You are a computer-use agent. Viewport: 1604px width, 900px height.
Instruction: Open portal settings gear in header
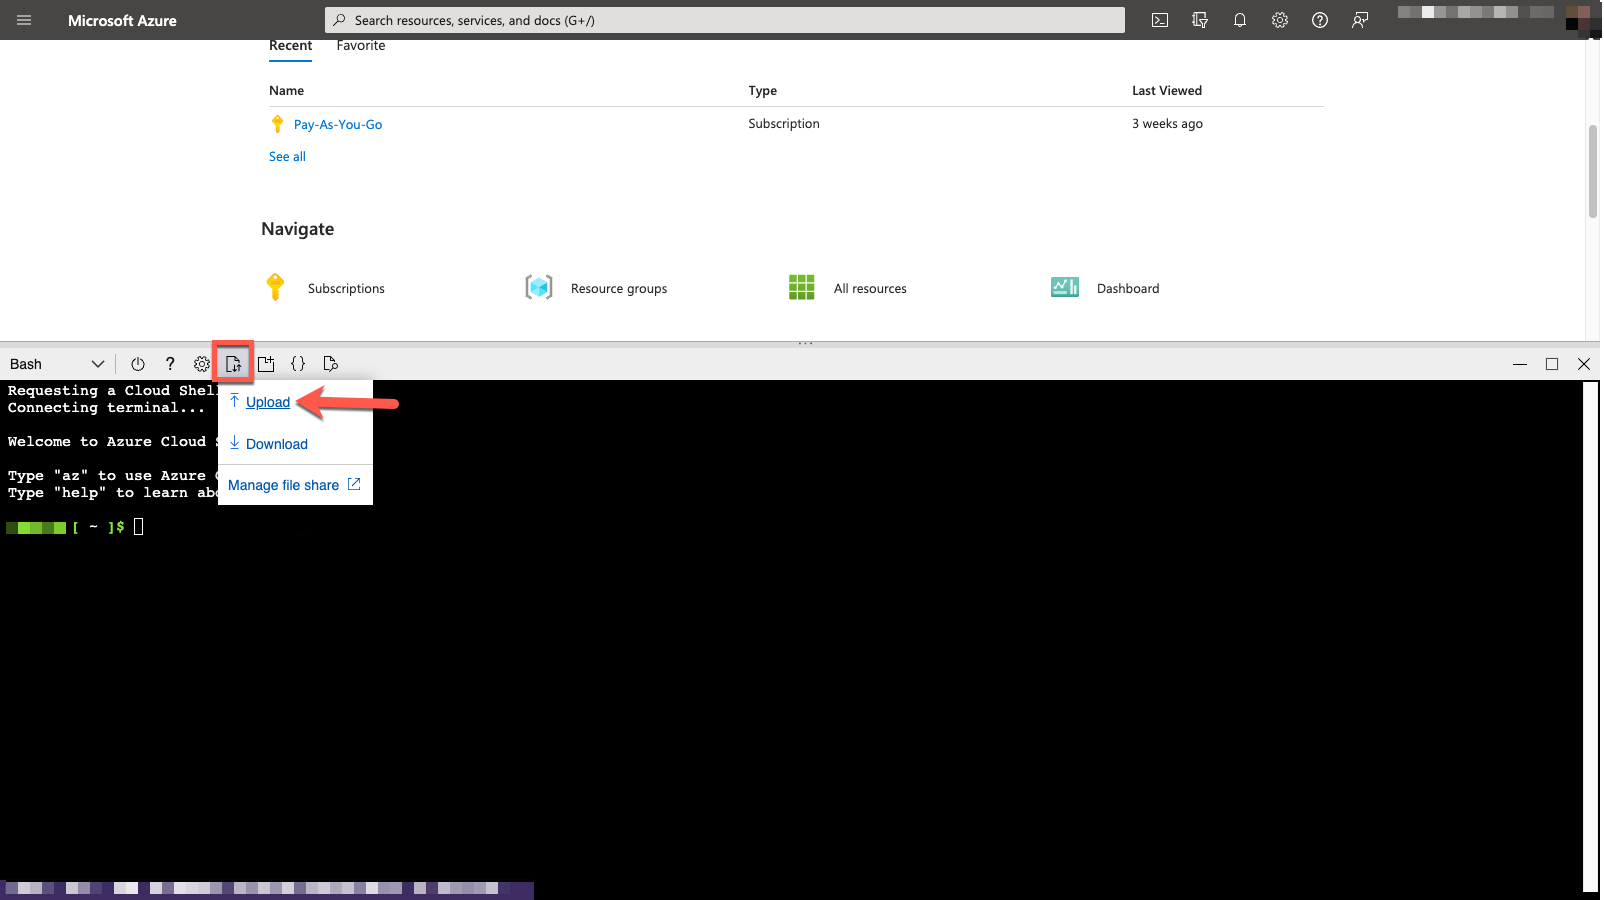point(1280,20)
